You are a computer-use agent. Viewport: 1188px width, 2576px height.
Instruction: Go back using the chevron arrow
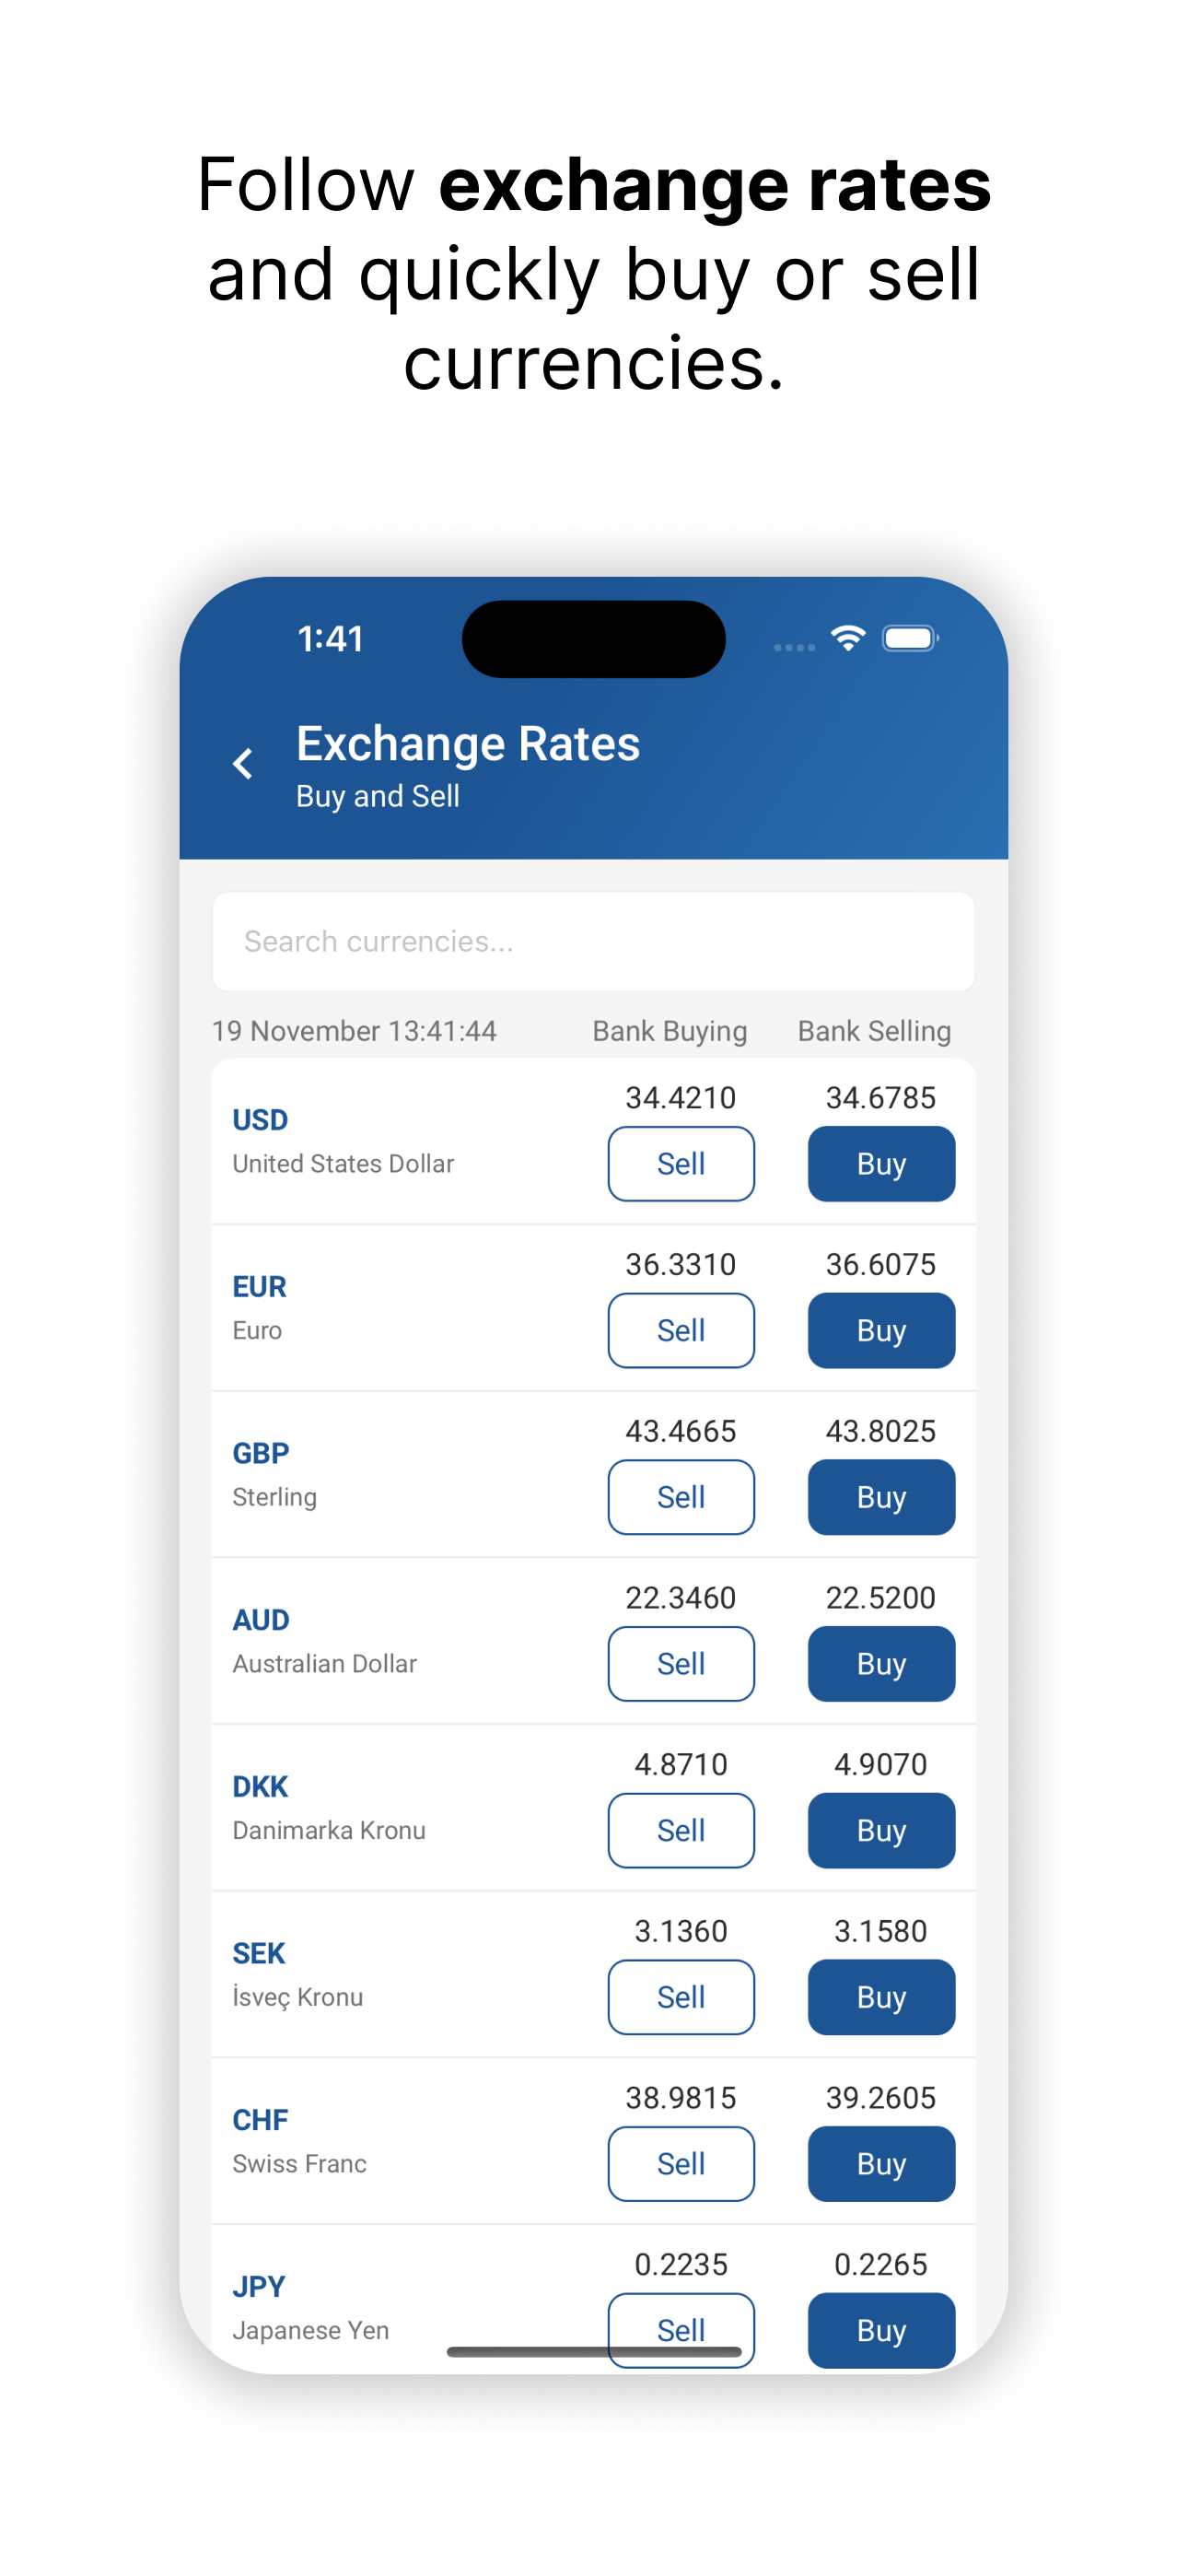pos(242,764)
